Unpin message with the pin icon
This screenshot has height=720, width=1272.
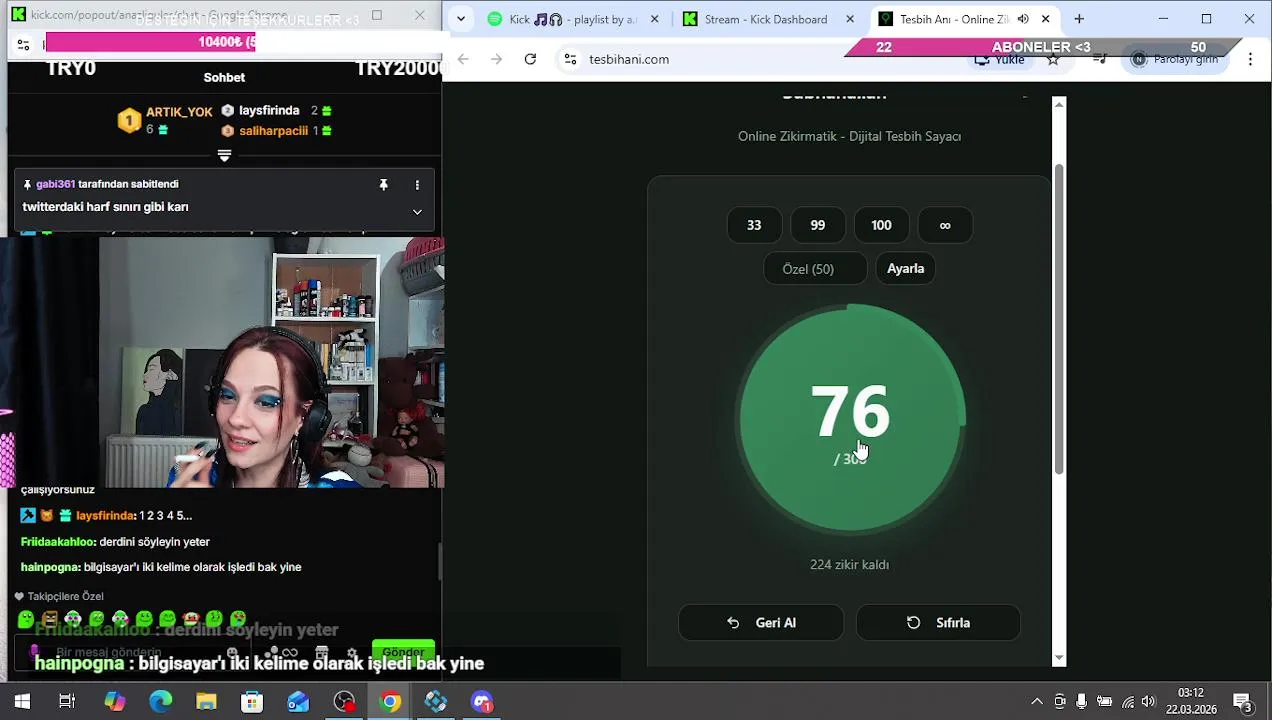383,185
